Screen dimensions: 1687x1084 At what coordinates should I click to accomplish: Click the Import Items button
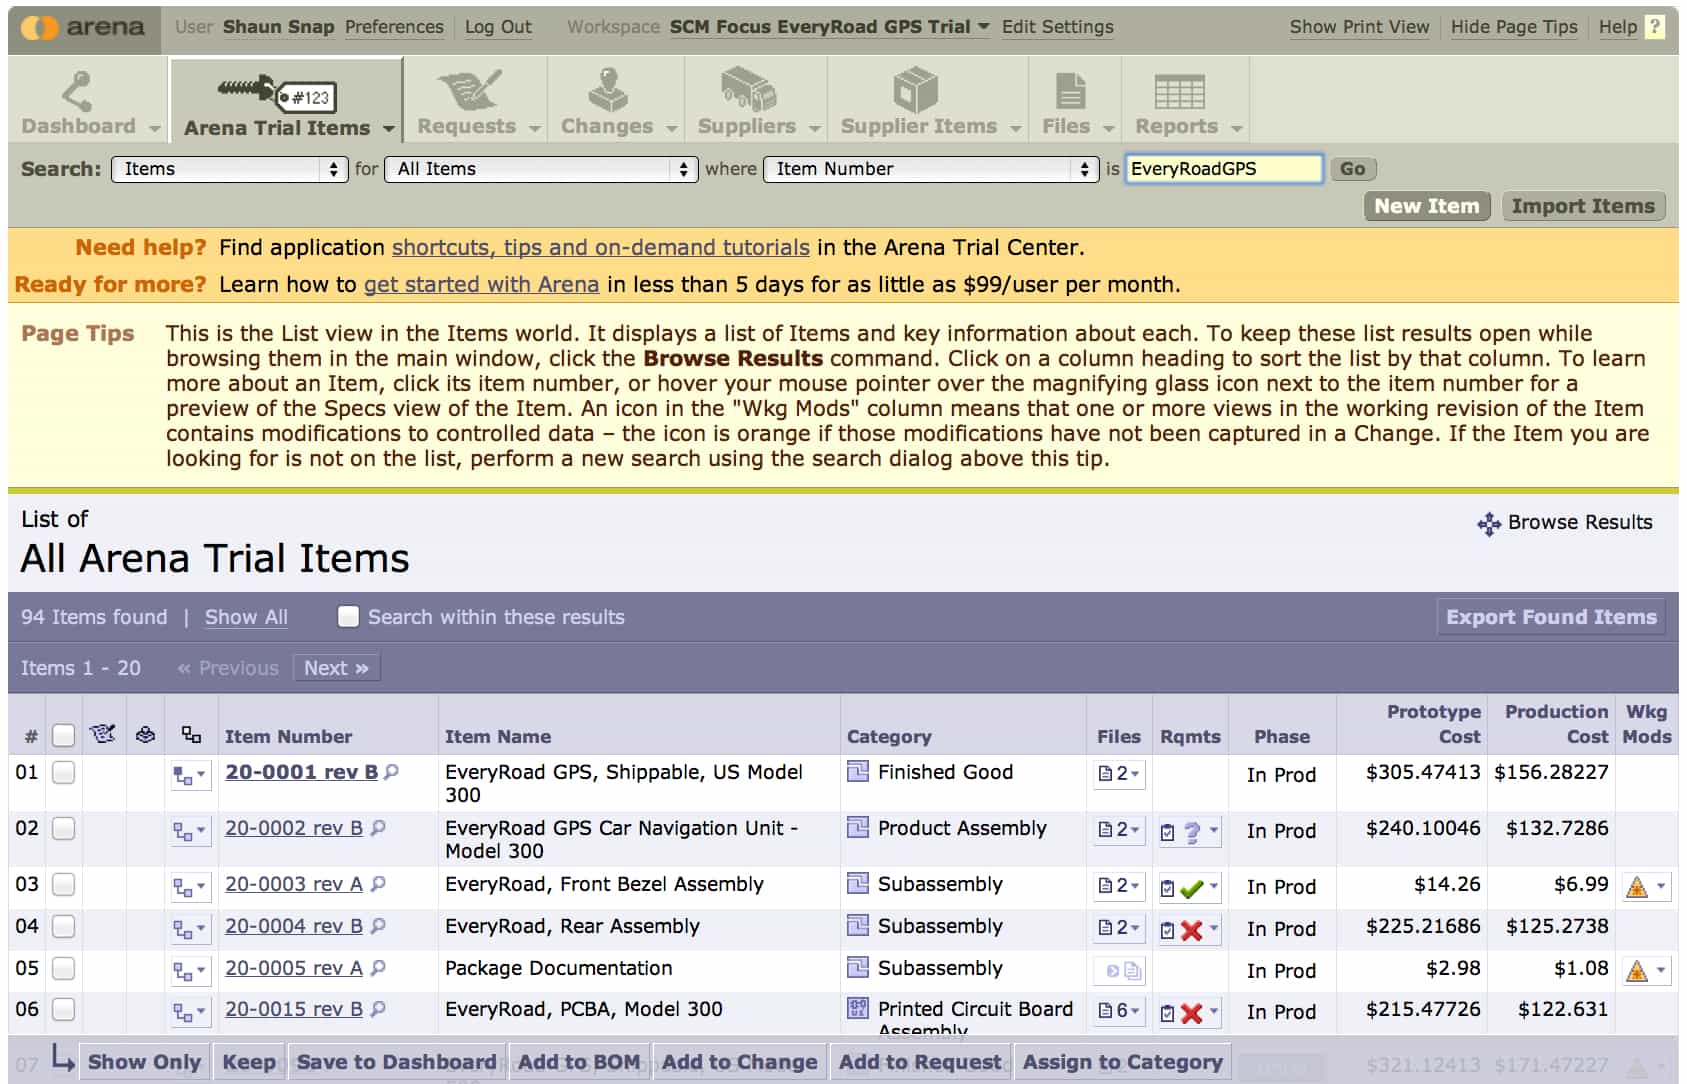coord(1583,206)
